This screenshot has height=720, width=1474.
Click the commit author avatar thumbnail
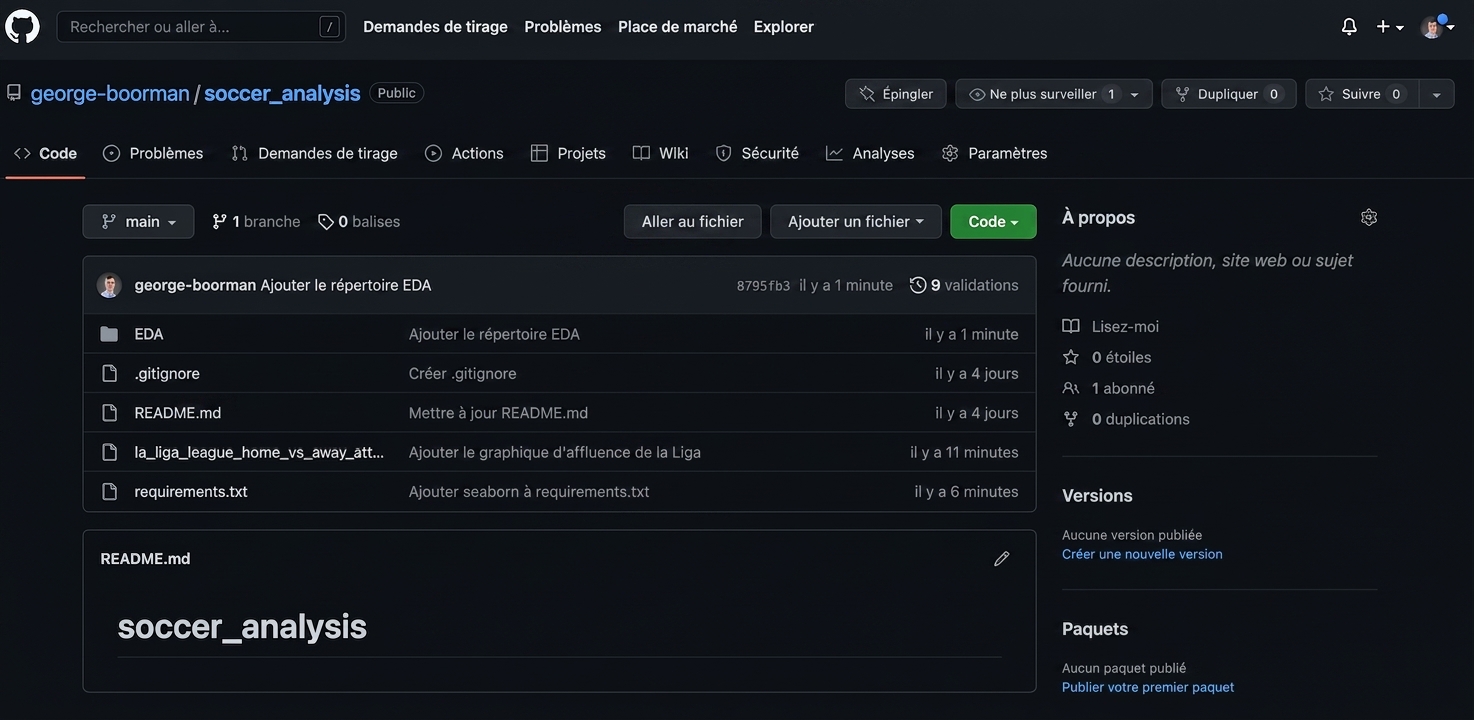[x=109, y=285]
